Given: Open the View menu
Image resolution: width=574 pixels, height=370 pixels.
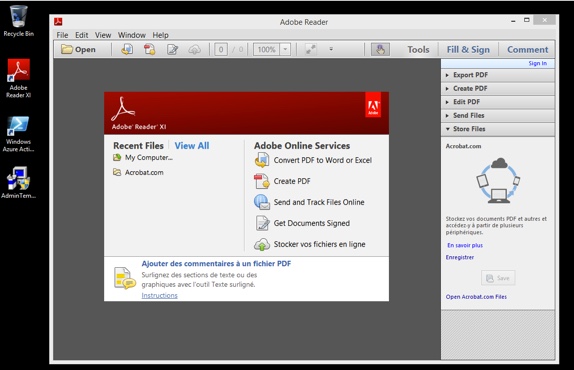Looking at the screenshot, I should (x=103, y=35).
